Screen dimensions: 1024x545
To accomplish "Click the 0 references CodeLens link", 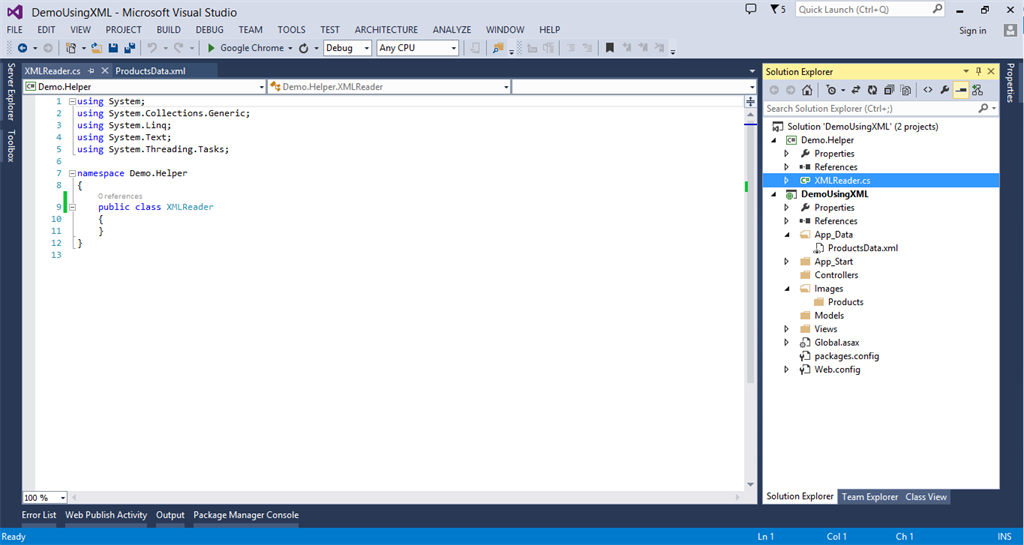I will point(120,196).
